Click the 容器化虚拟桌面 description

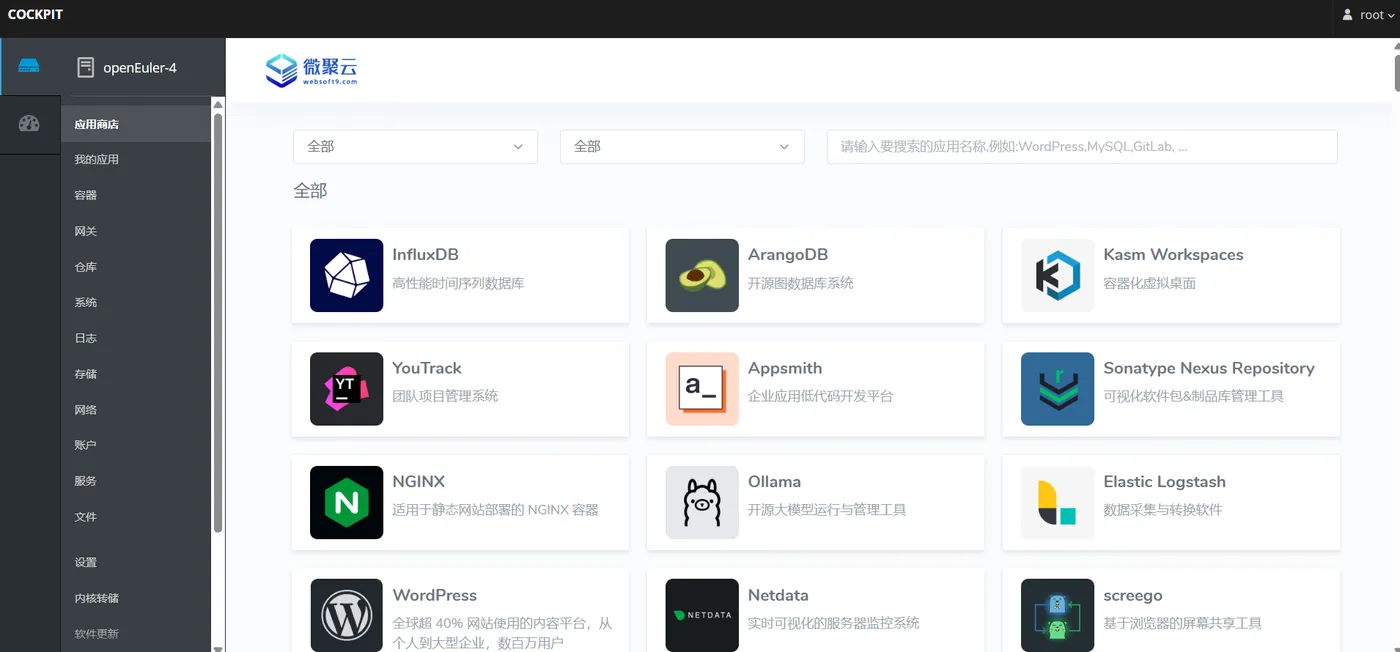point(1149,283)
